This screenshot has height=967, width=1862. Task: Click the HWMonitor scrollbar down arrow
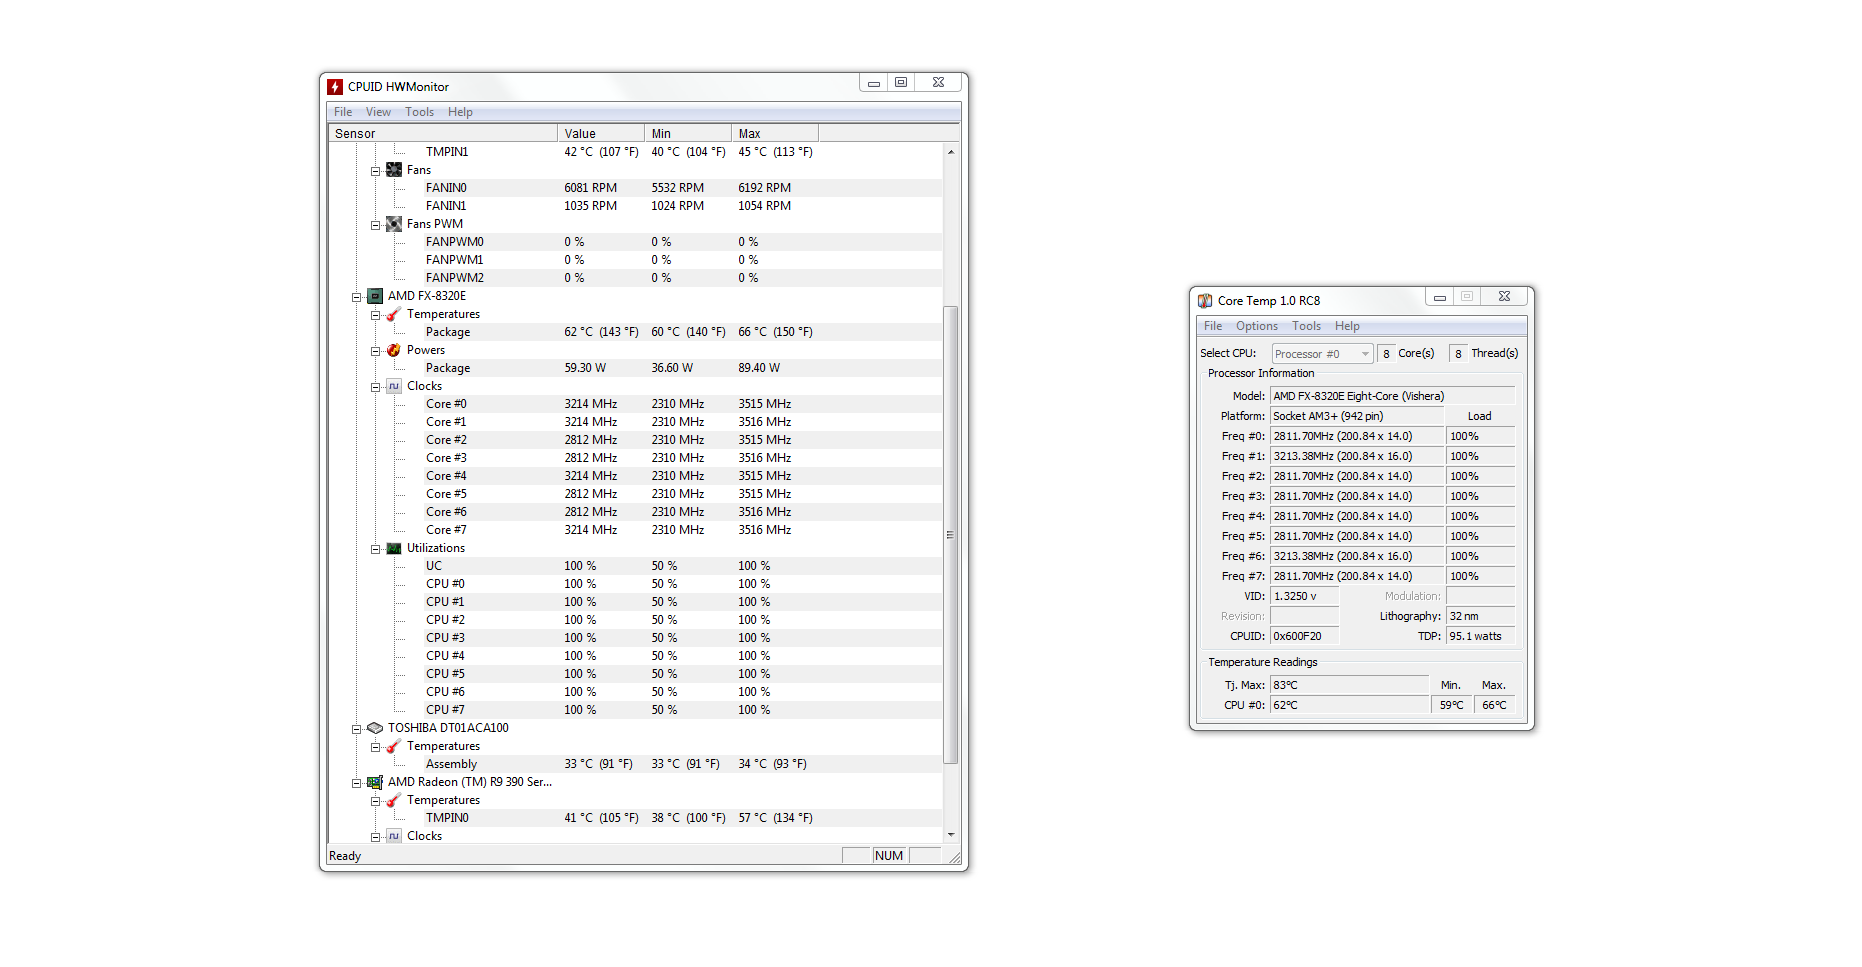click(951, 835)
